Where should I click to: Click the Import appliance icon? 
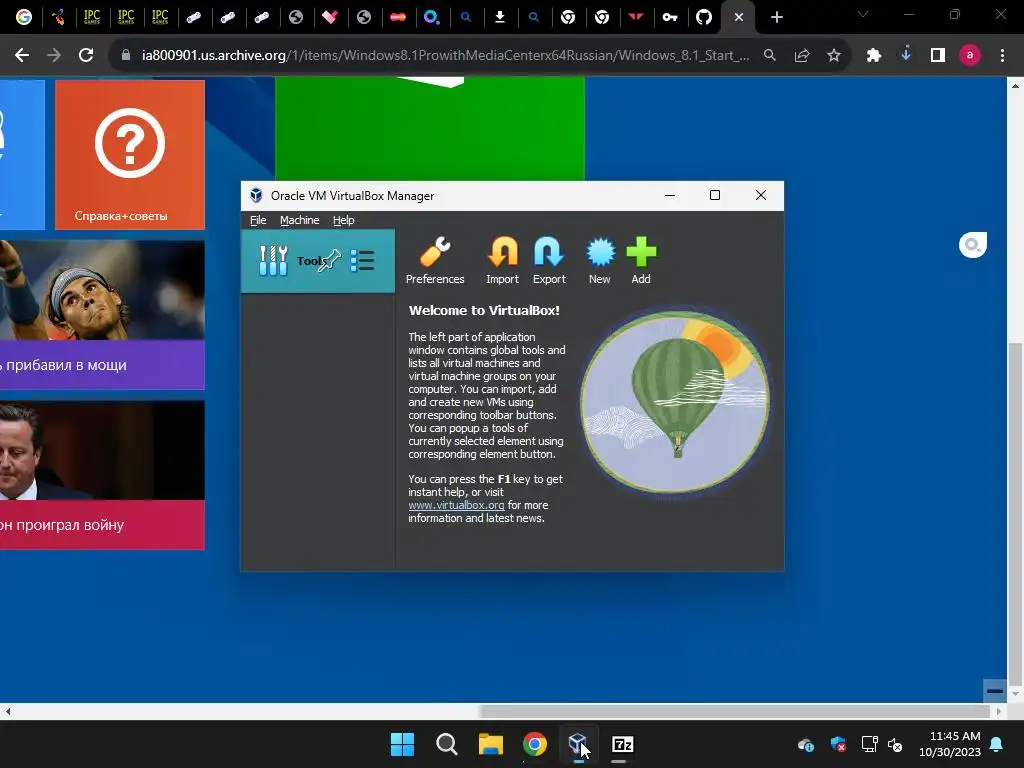502,261
